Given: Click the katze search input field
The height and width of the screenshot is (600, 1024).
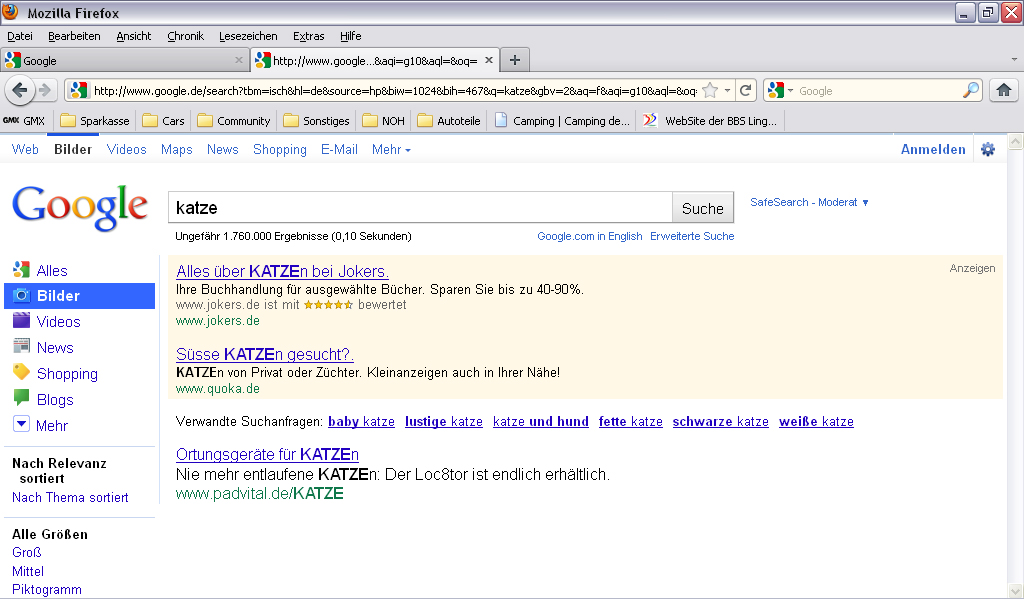Looking at the screenshot, I should pos(420,208).
